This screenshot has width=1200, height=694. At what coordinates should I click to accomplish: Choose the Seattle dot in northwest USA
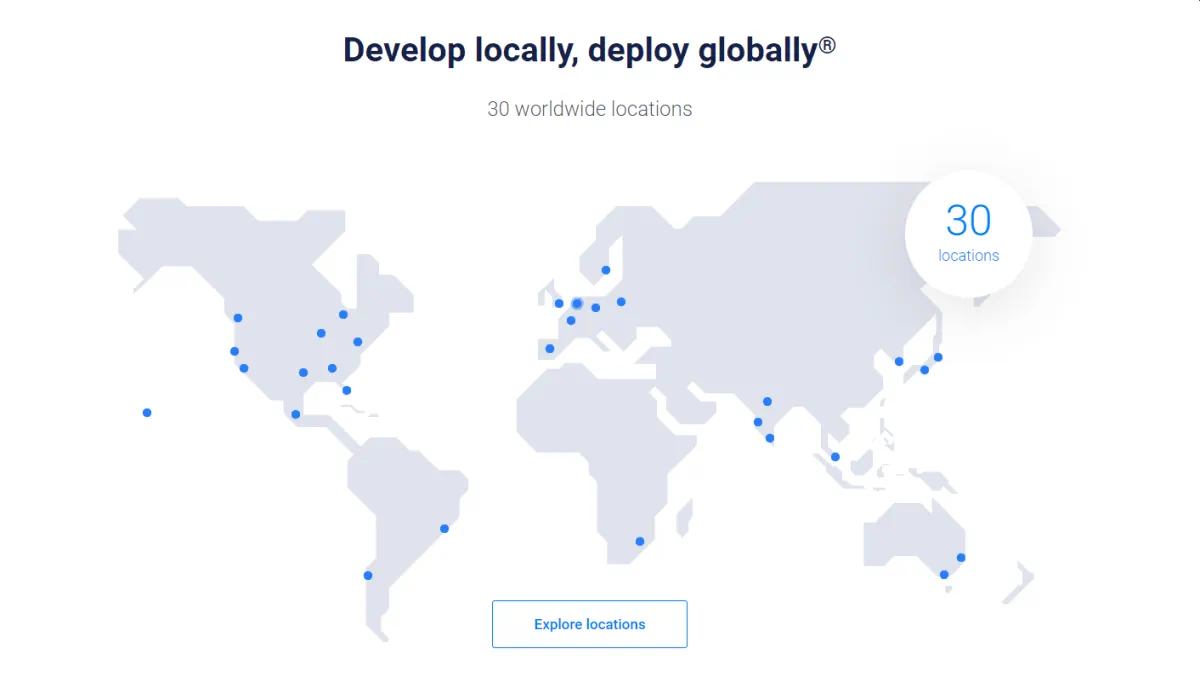(x=238, y=318)
